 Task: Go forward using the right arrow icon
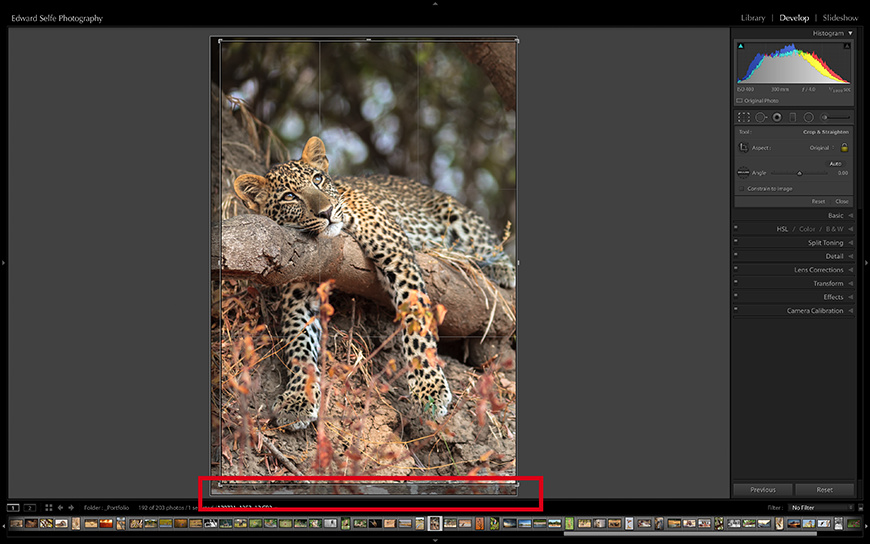pyautogui.click(x=71, y=507)
